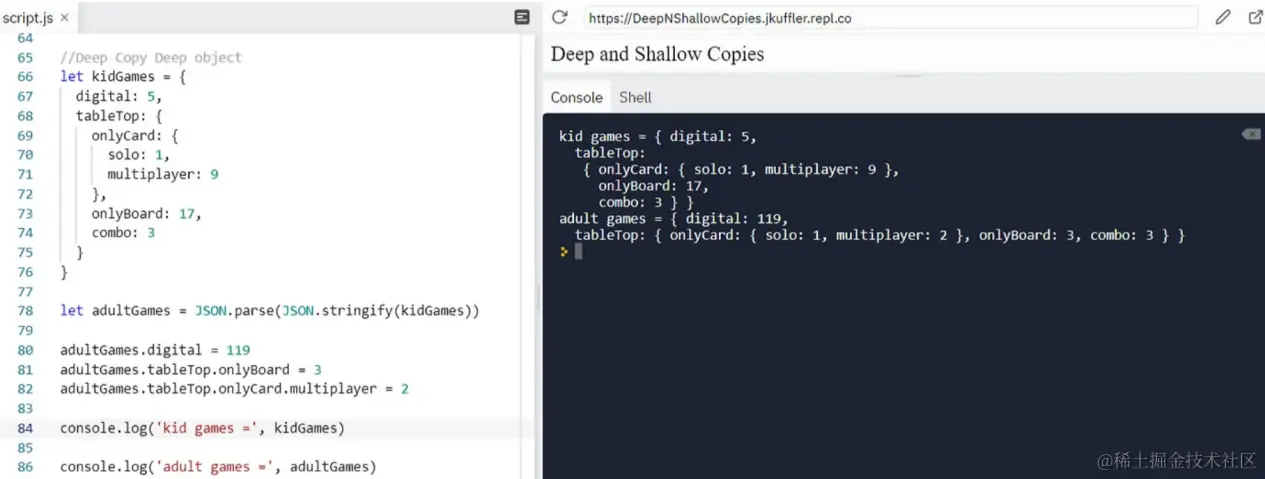Close the script.js editor tab

click(65, 18)
